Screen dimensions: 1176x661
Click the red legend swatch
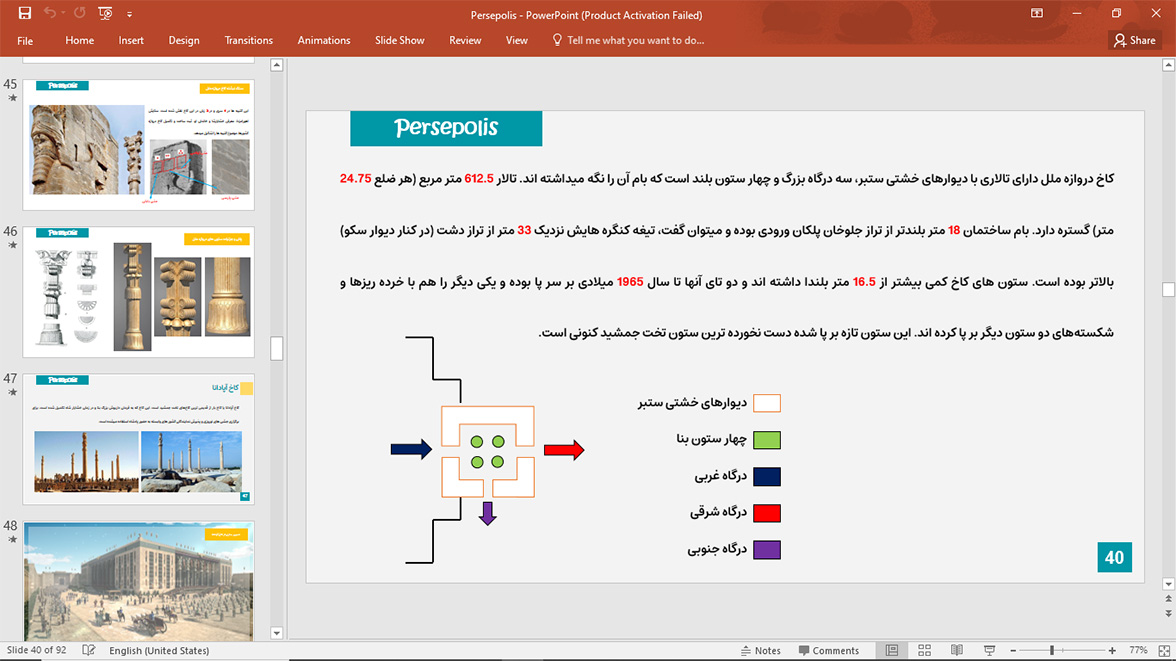(766, 513)
